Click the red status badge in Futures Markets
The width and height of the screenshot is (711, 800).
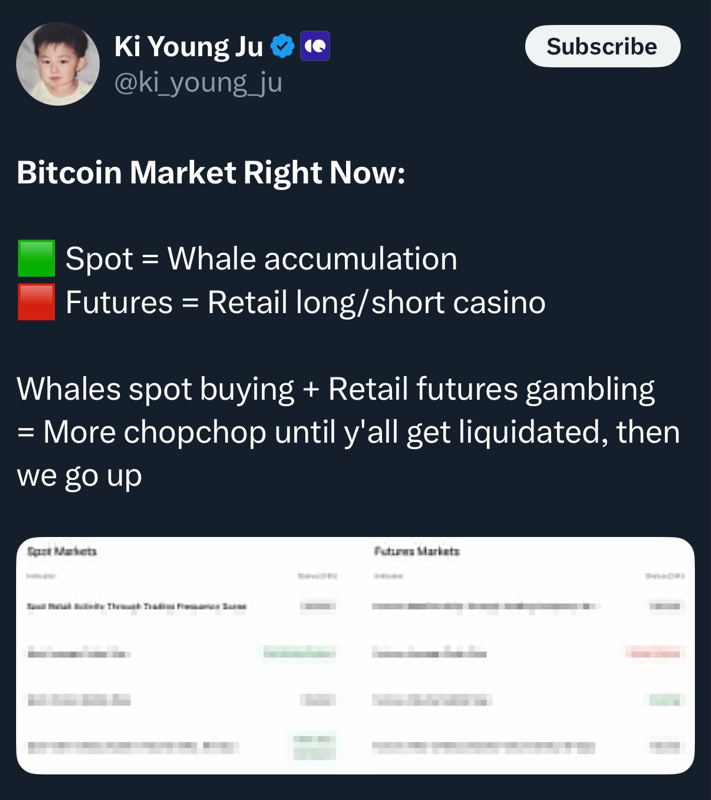pos(653,653)
